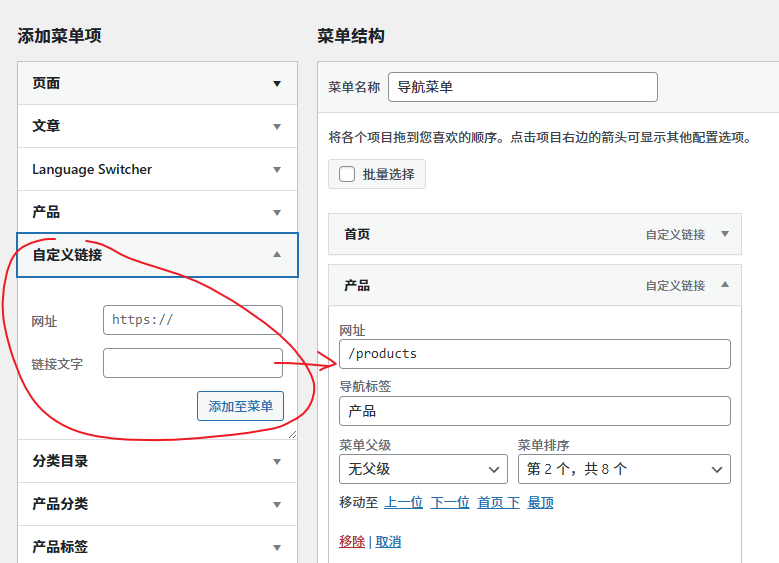The width and height of the screenshot is (779, 563).
Task: Move item with 上一位 link
Action: (404, 503)
